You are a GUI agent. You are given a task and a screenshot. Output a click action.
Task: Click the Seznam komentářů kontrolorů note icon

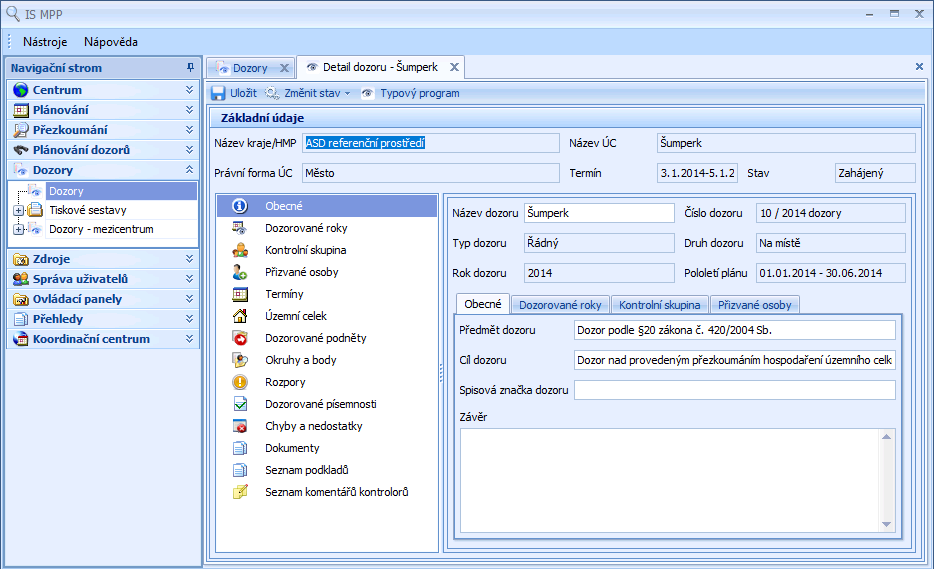[239, 492]
